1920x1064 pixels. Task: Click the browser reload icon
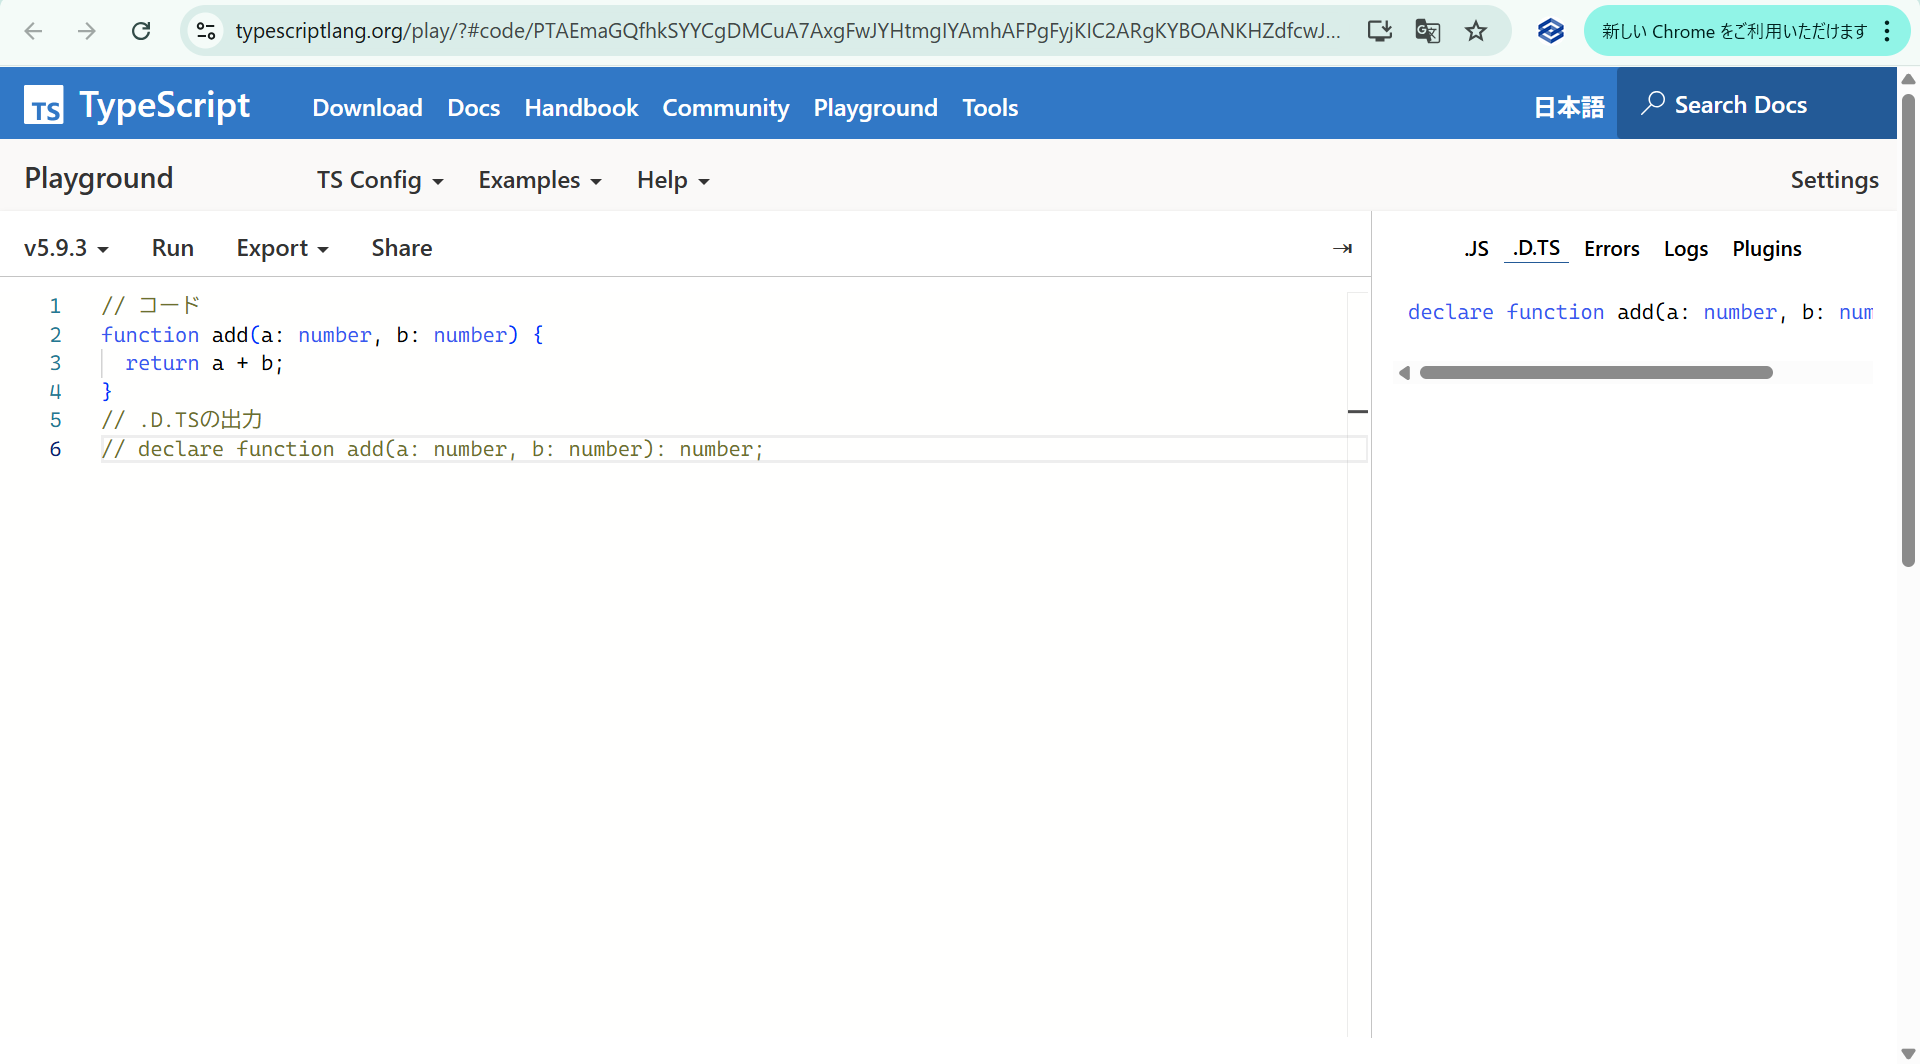(x=141, y=31)
